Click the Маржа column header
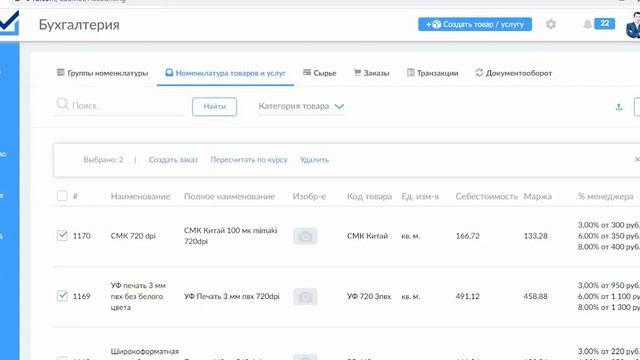Image resolution: width=640 pixels, height=360 pixels. point(538,196)
